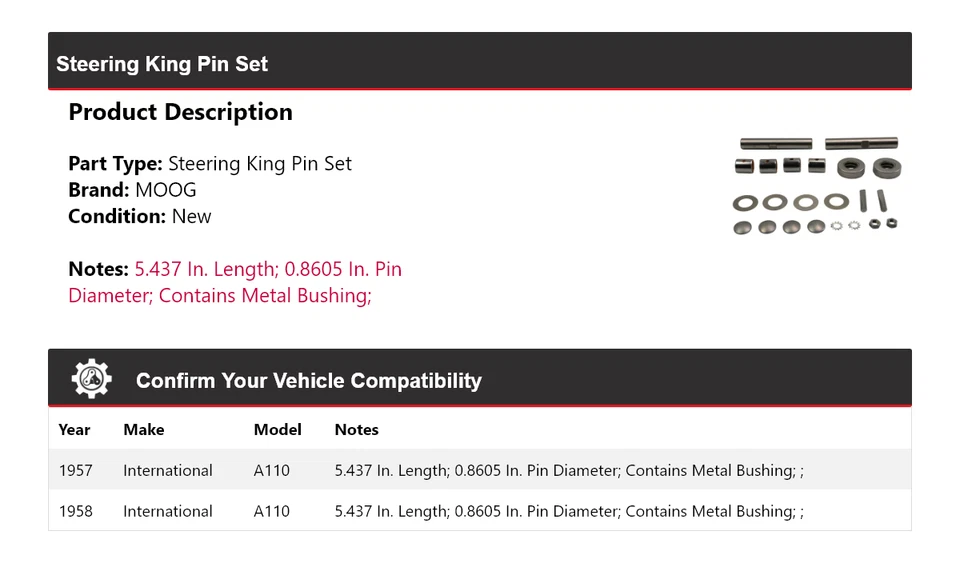Click International in the 1957 row
960x563 pixels.
168,470
